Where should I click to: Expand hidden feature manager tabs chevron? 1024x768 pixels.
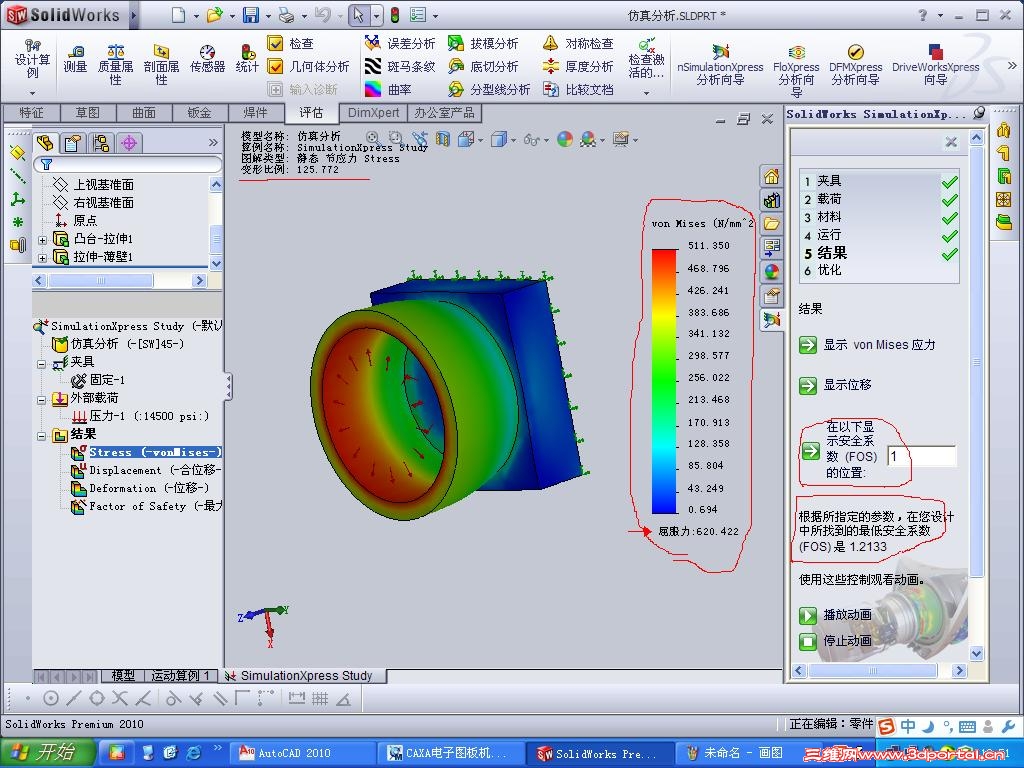[213, 142]
